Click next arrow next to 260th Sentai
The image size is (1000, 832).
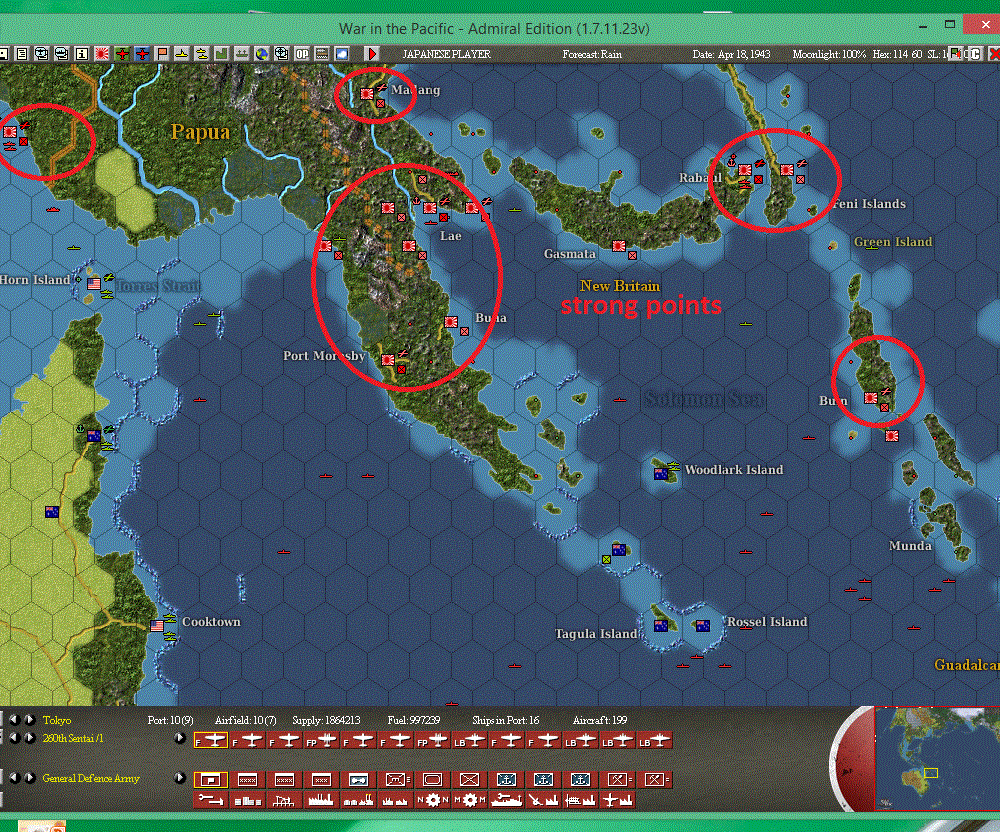pyautogui.click(x=29, y=738)
